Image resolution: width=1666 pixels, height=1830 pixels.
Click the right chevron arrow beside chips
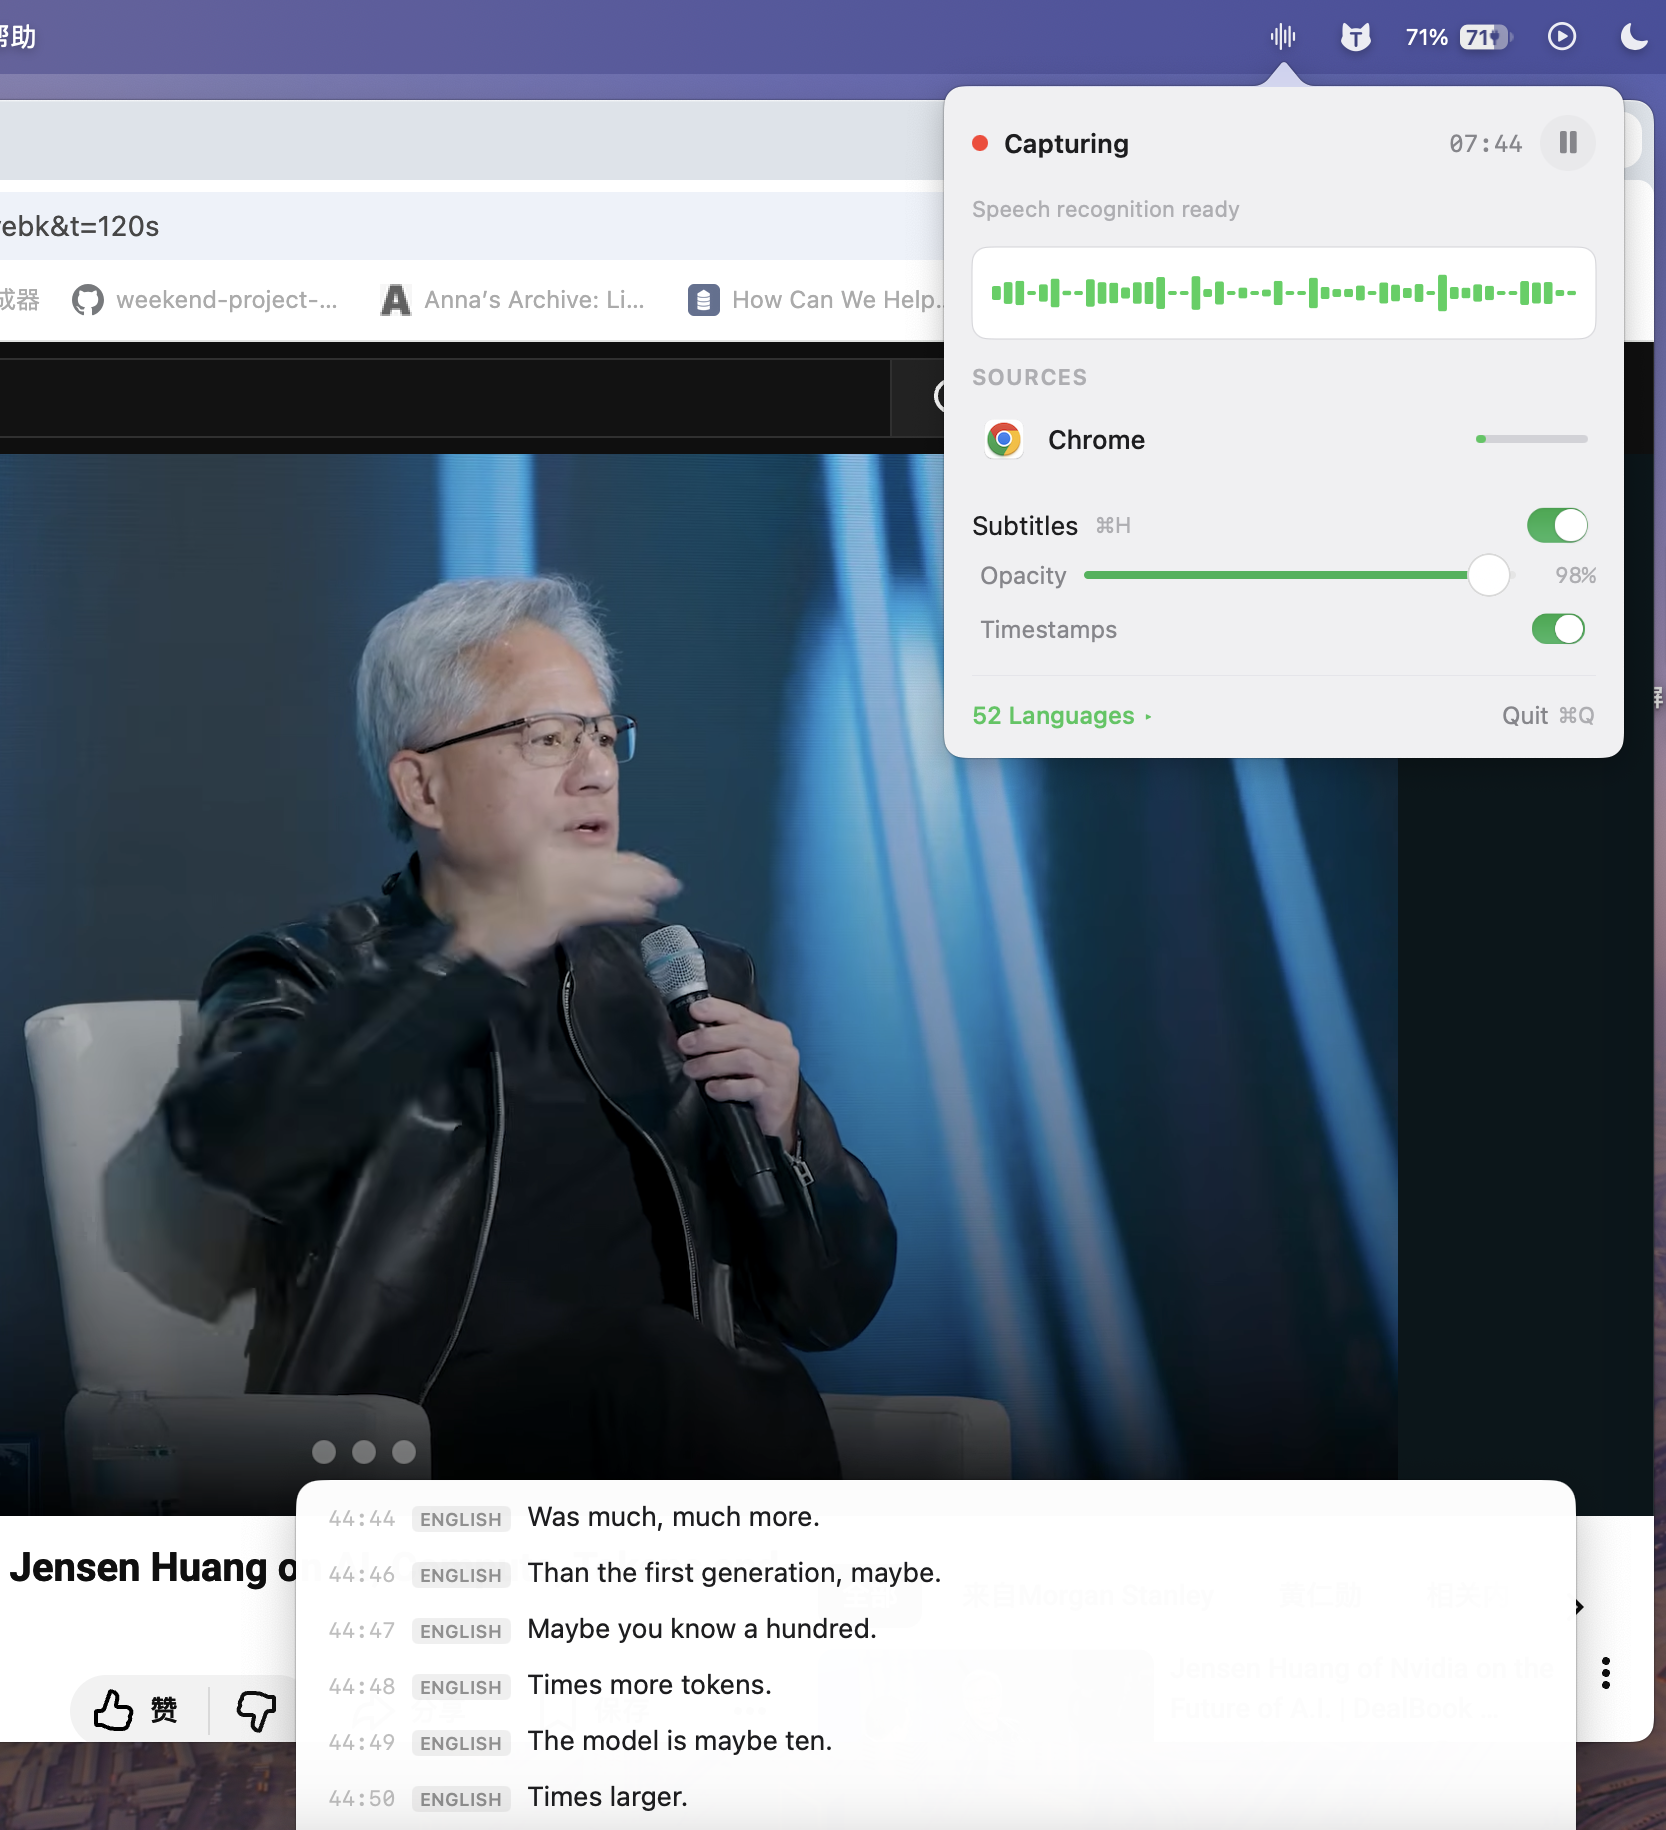click(x=1580, y=1607)
